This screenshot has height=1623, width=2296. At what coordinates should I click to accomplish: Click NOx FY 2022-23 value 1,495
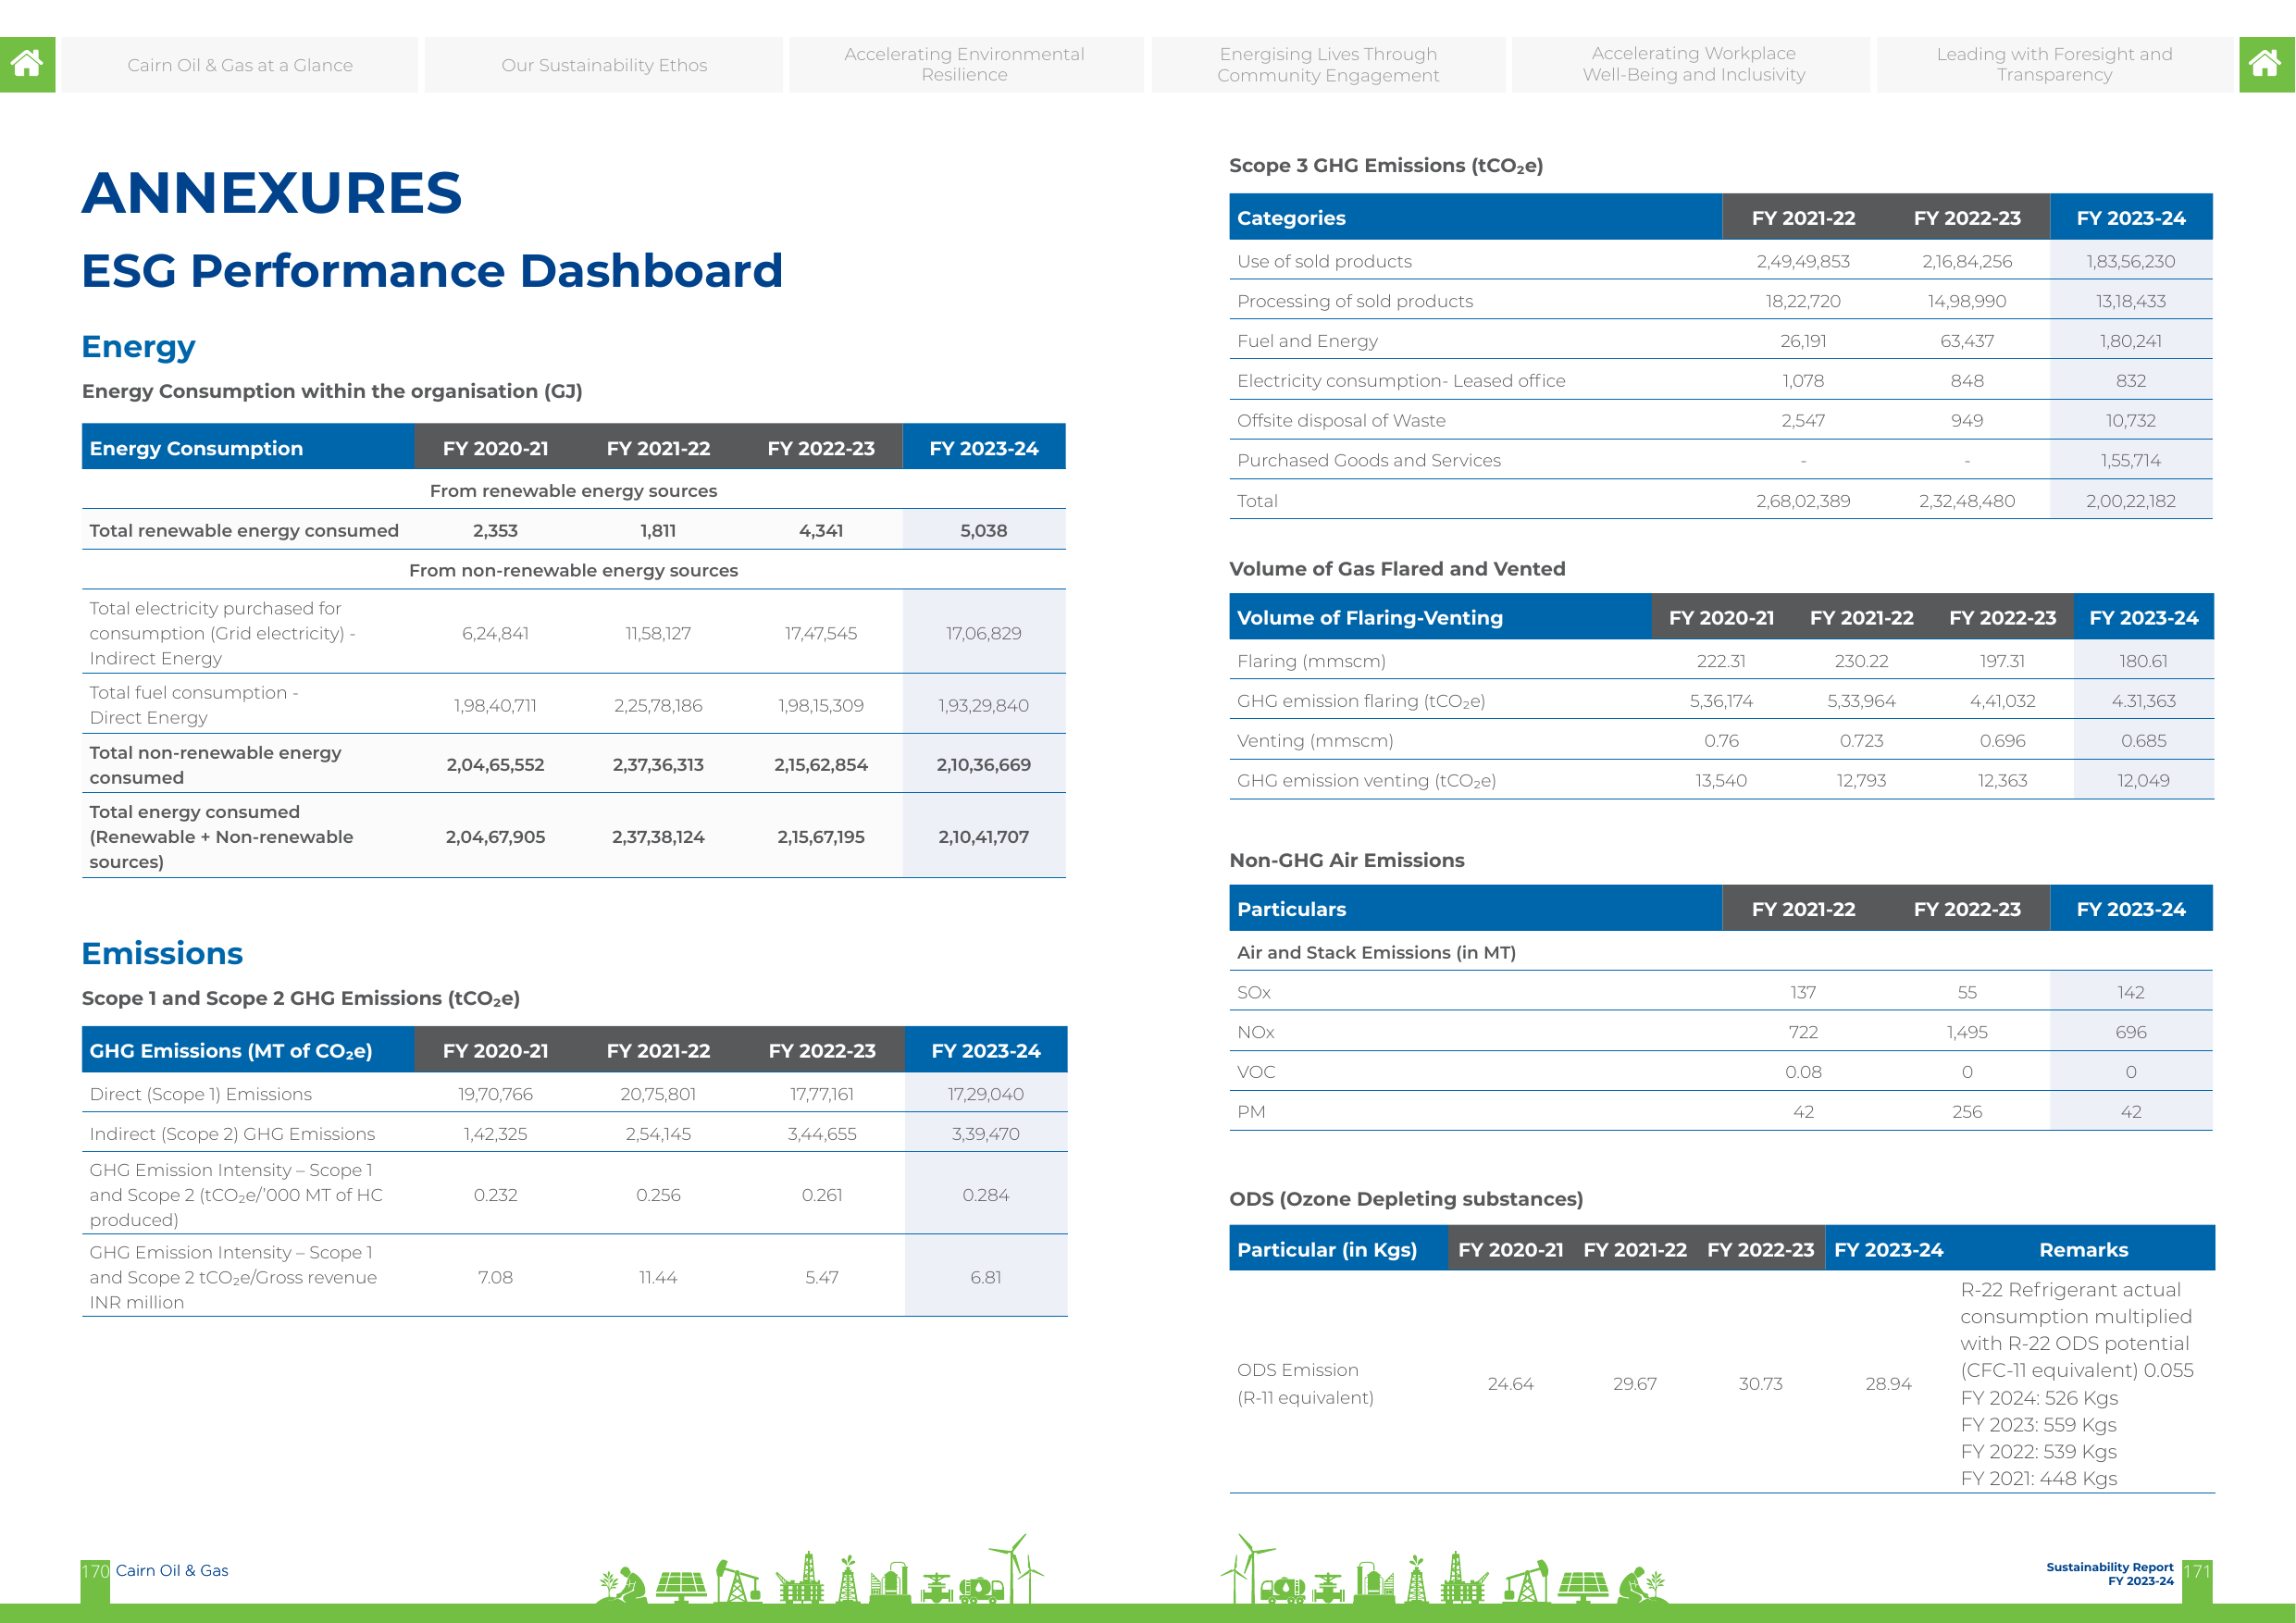point(1967,1032)
